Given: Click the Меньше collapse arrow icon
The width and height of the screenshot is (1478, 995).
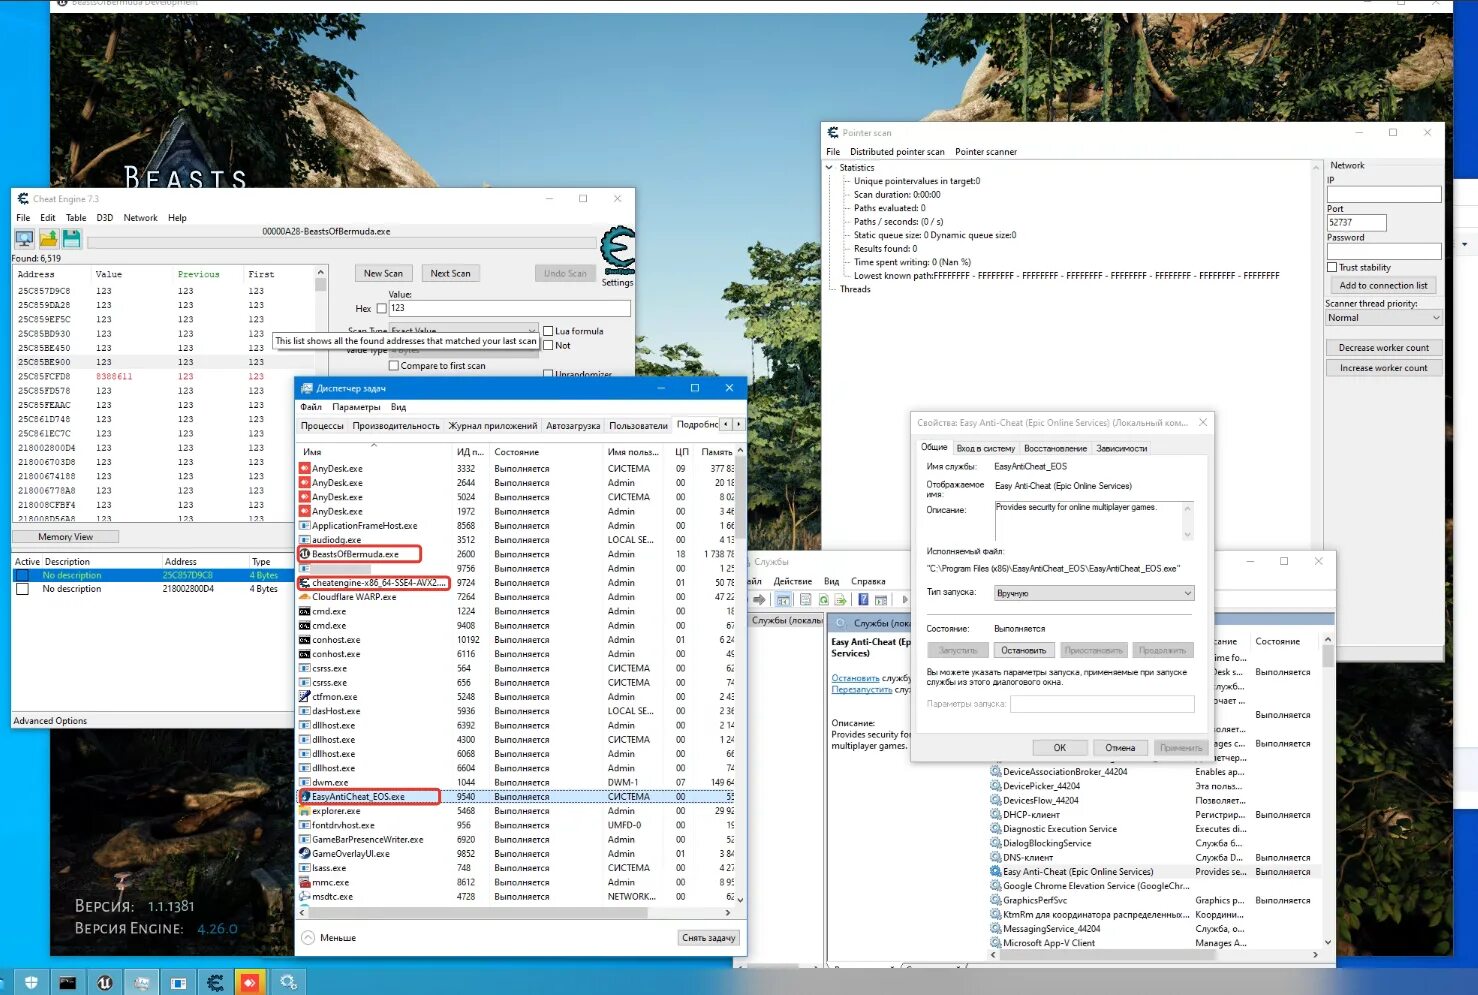Looking at the screenshot, I should [x=310, y=938].
